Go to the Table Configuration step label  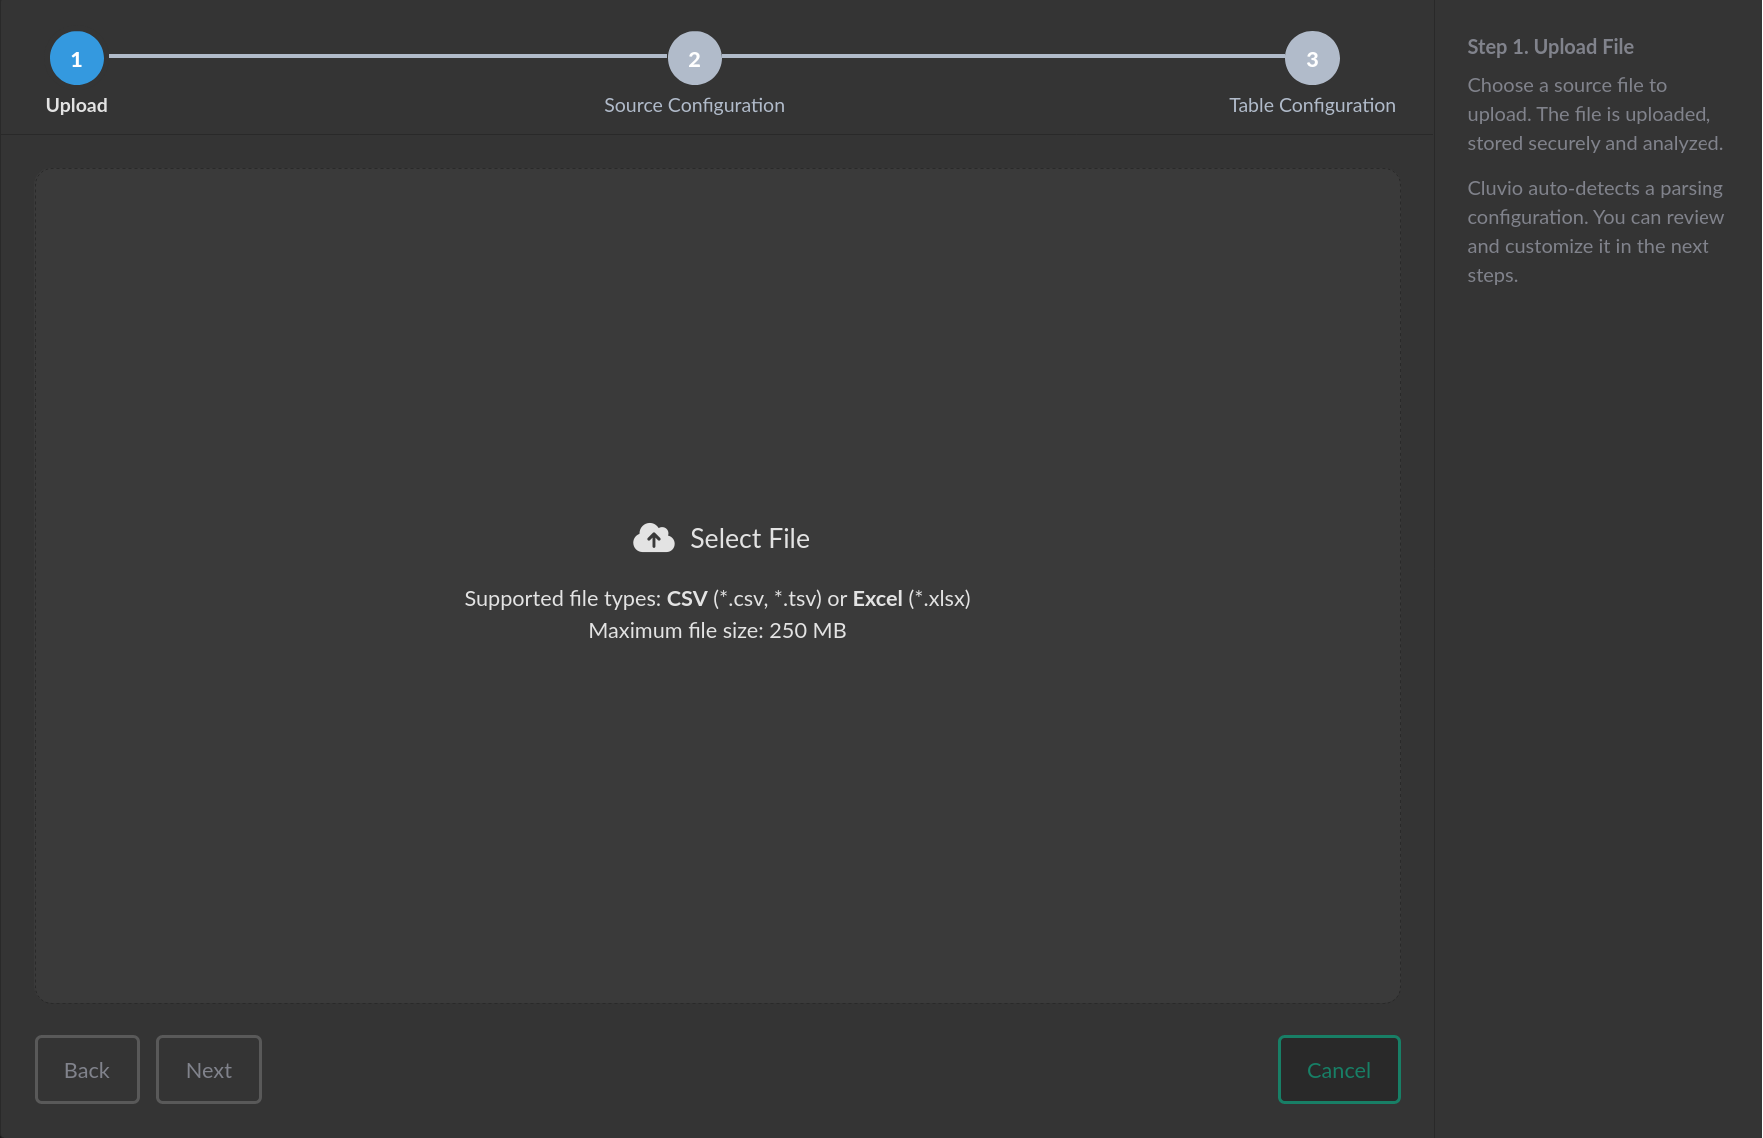tap(1312, 105)
